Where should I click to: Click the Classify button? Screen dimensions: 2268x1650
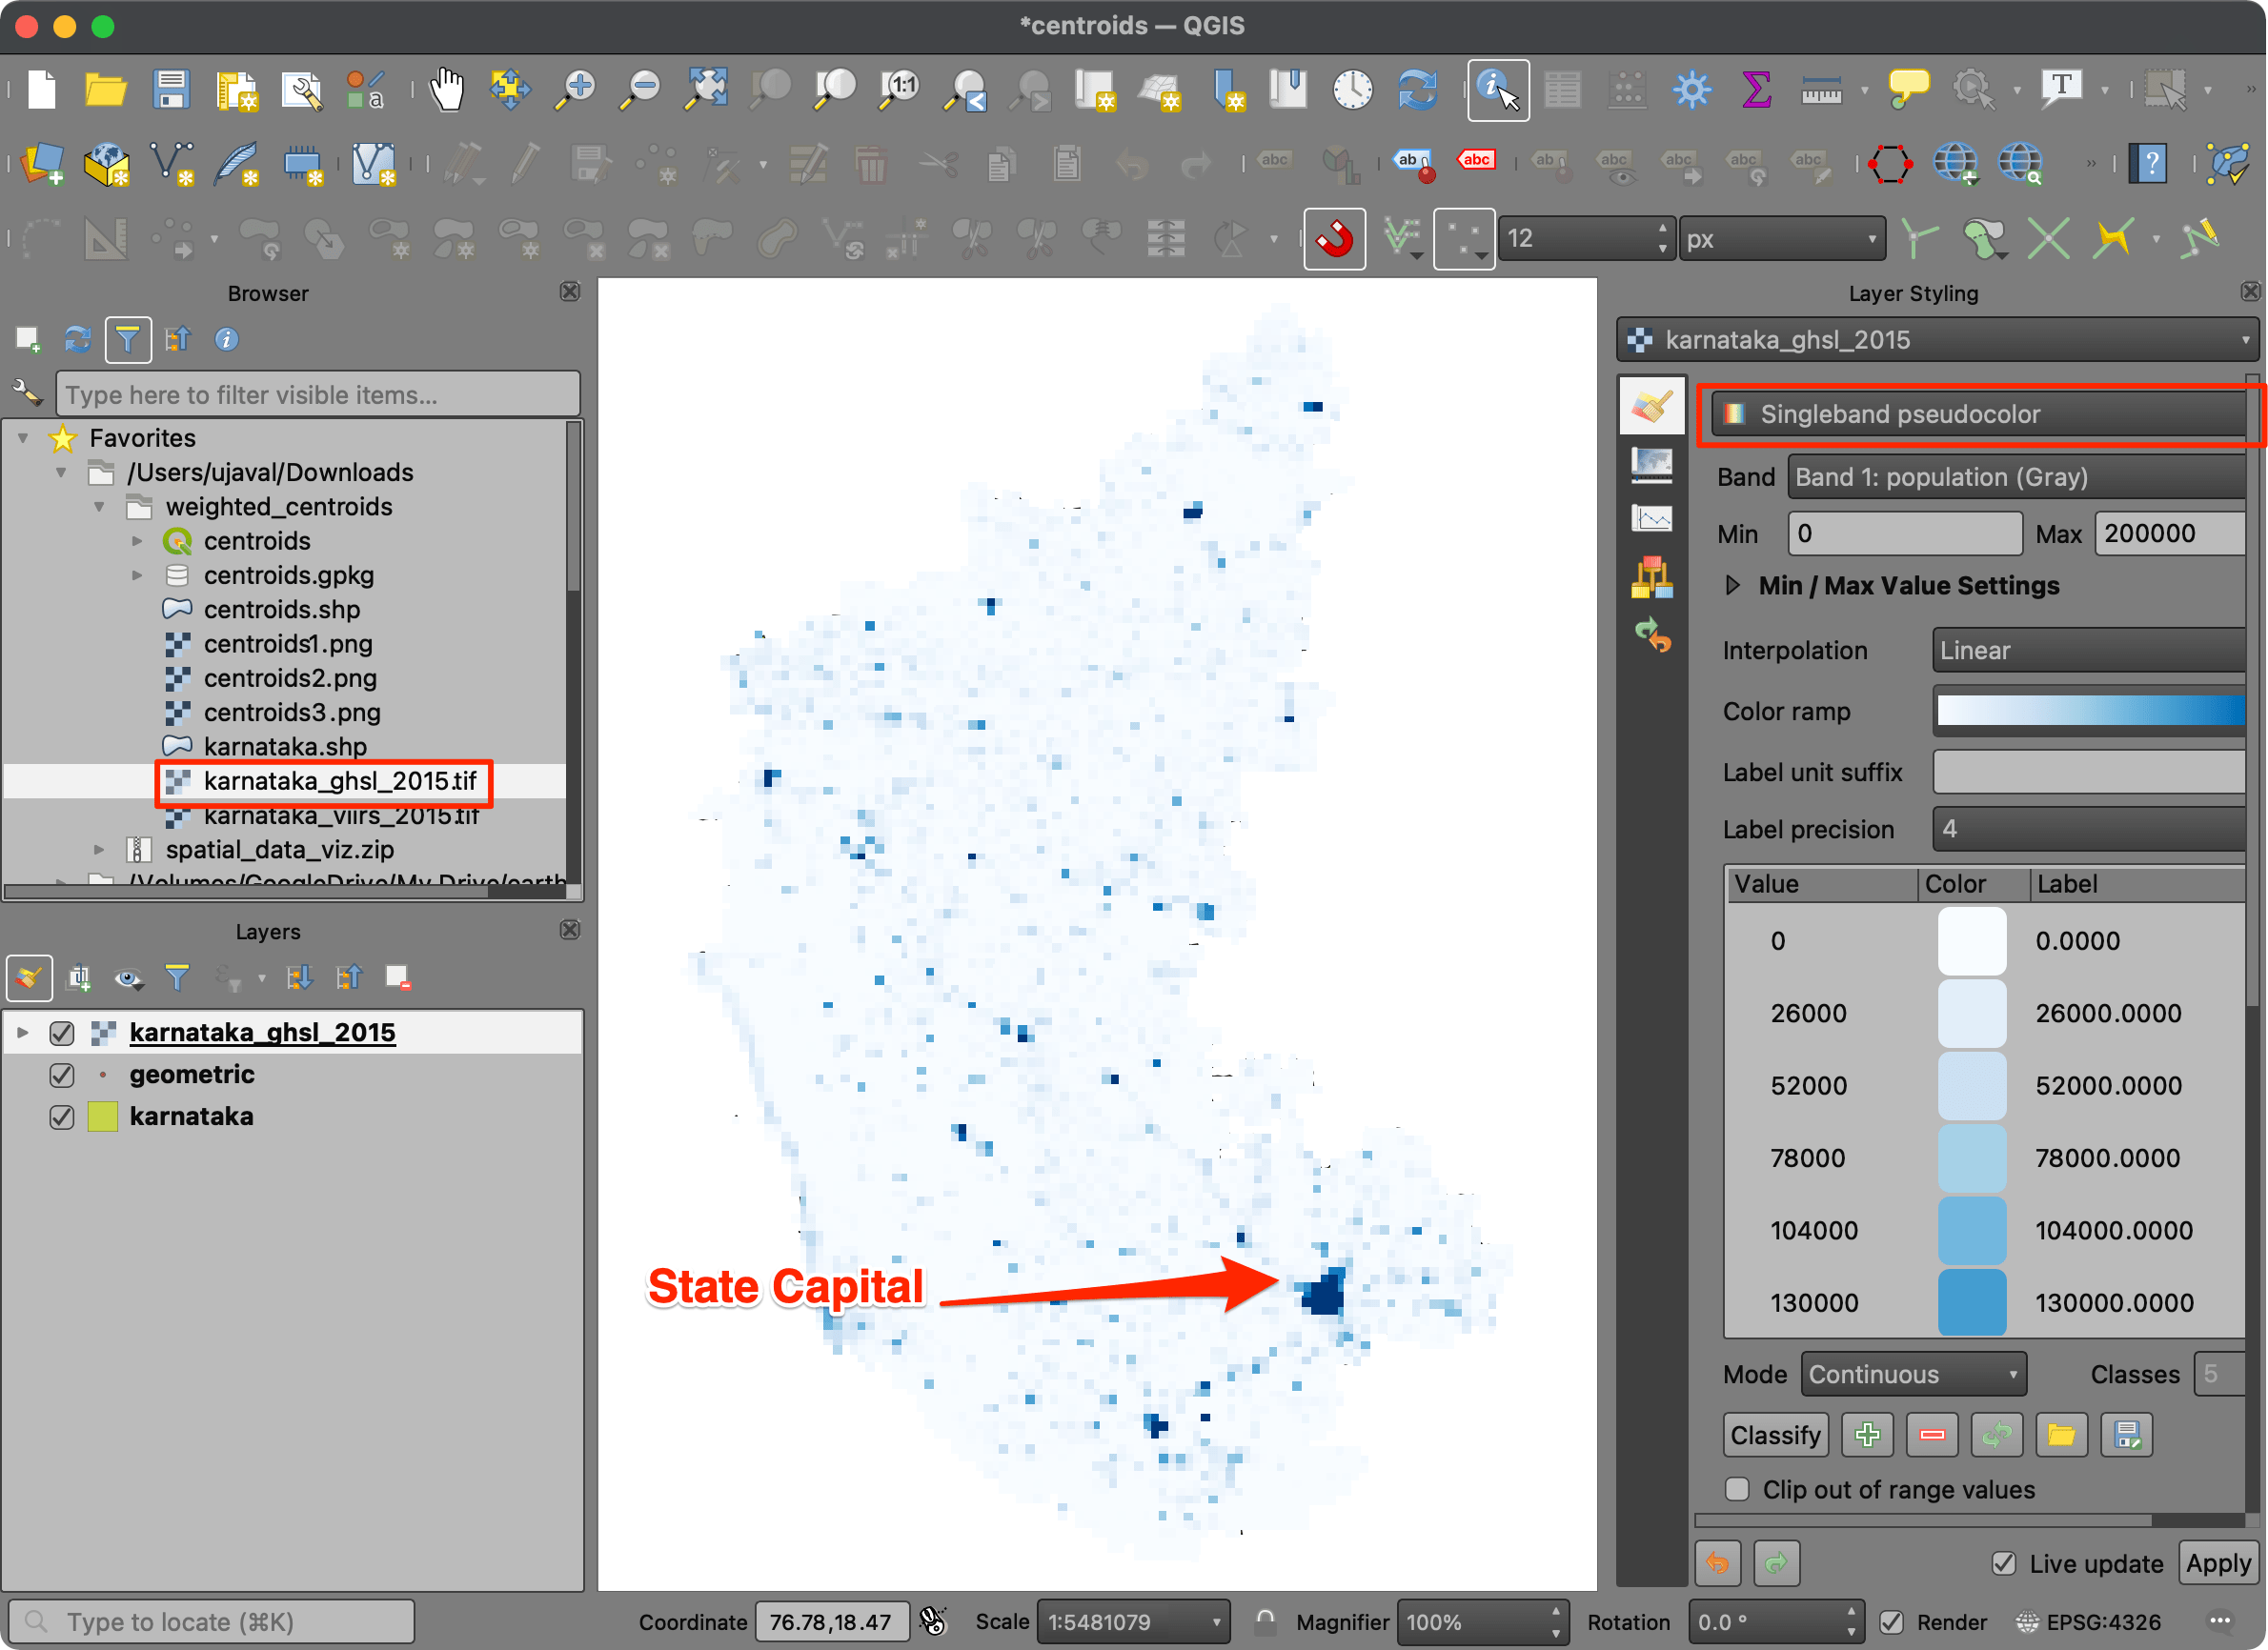[x=1776, y=1435]
